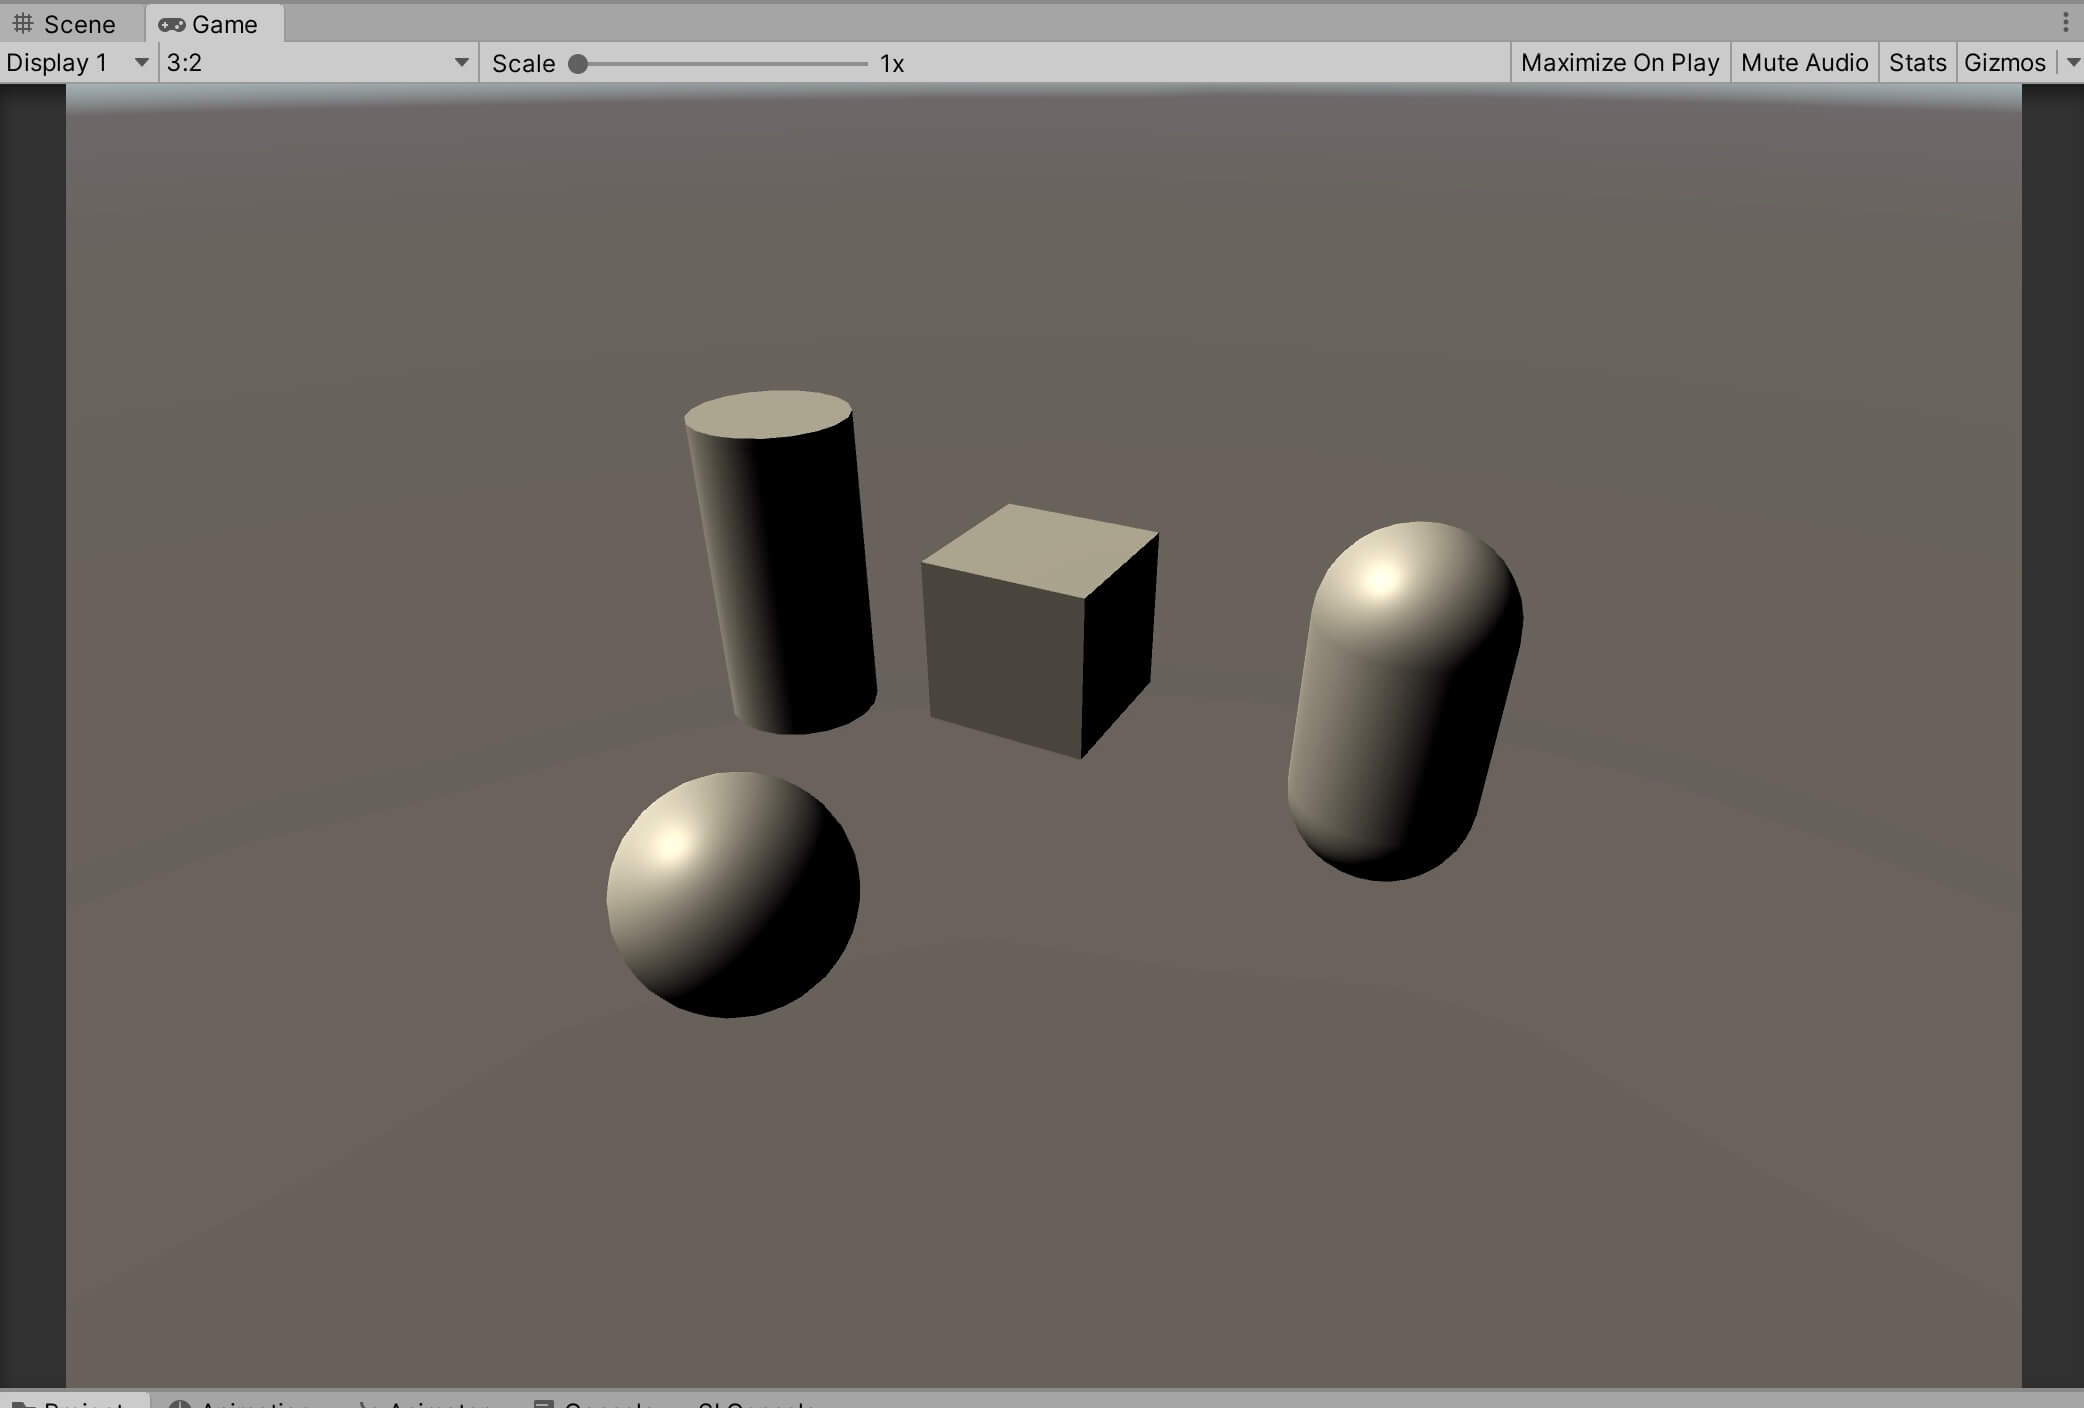Click the sphere object in the Game view
The width and height of the screenshot is (2084, 1408).
point(733,895)
